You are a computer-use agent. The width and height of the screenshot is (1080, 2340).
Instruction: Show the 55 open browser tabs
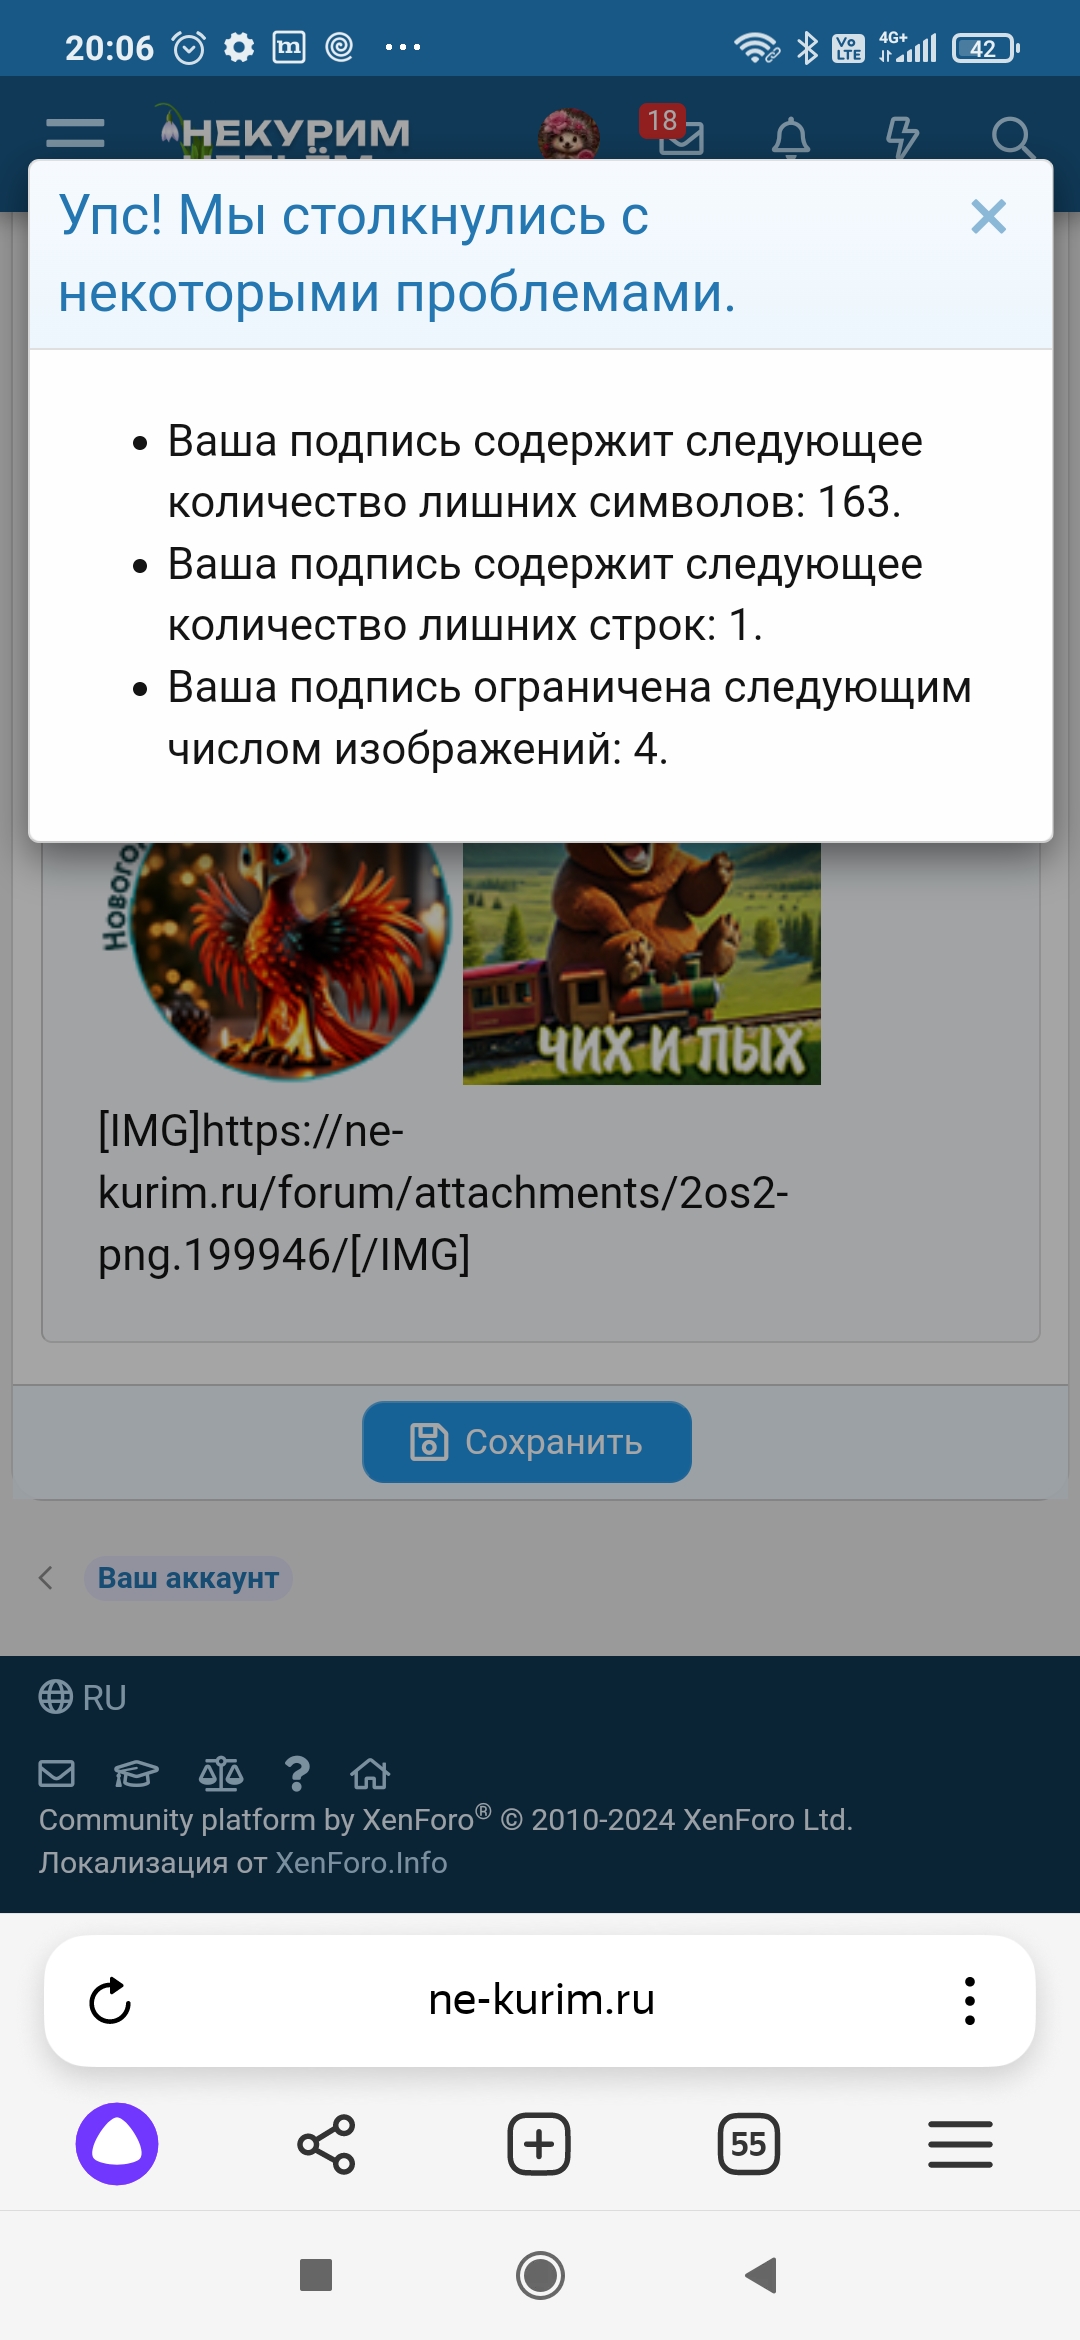coord(749,2144)
